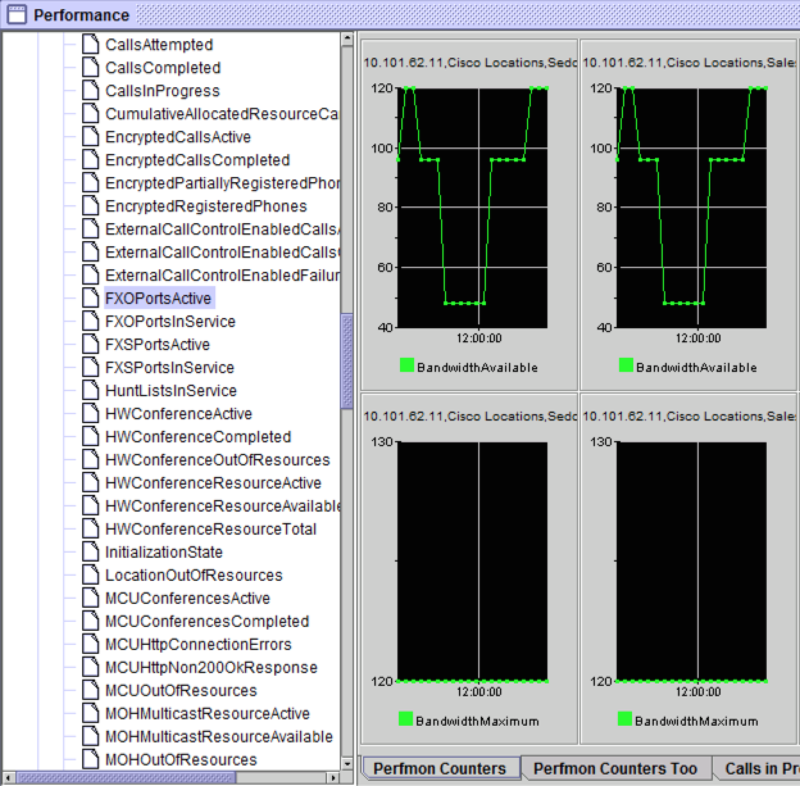Click BandwidthMaximum legend label in Sale chart

click(x=696, y=721)
